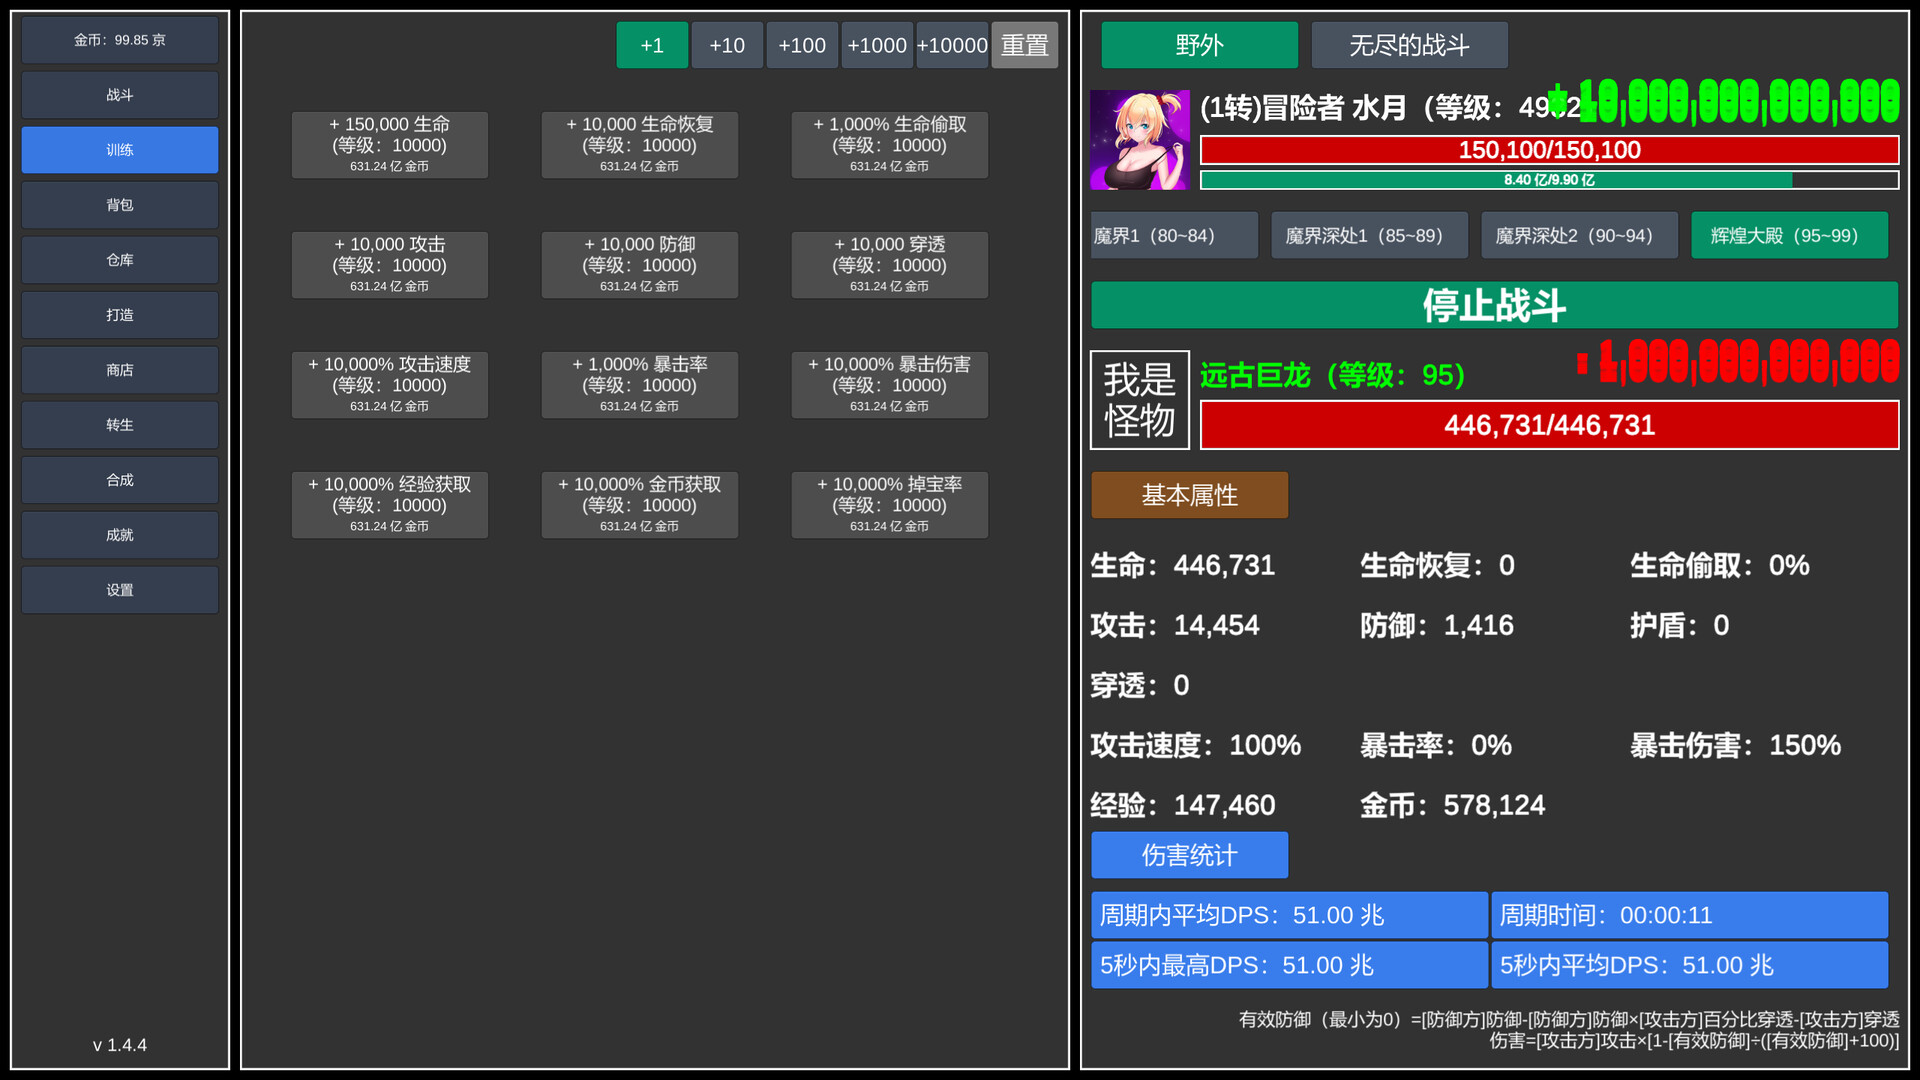Screen dimensions: 1920x1080
Task: Switch to the 野外 tab
Action: pyautogui.click(x=1199, y=44)
